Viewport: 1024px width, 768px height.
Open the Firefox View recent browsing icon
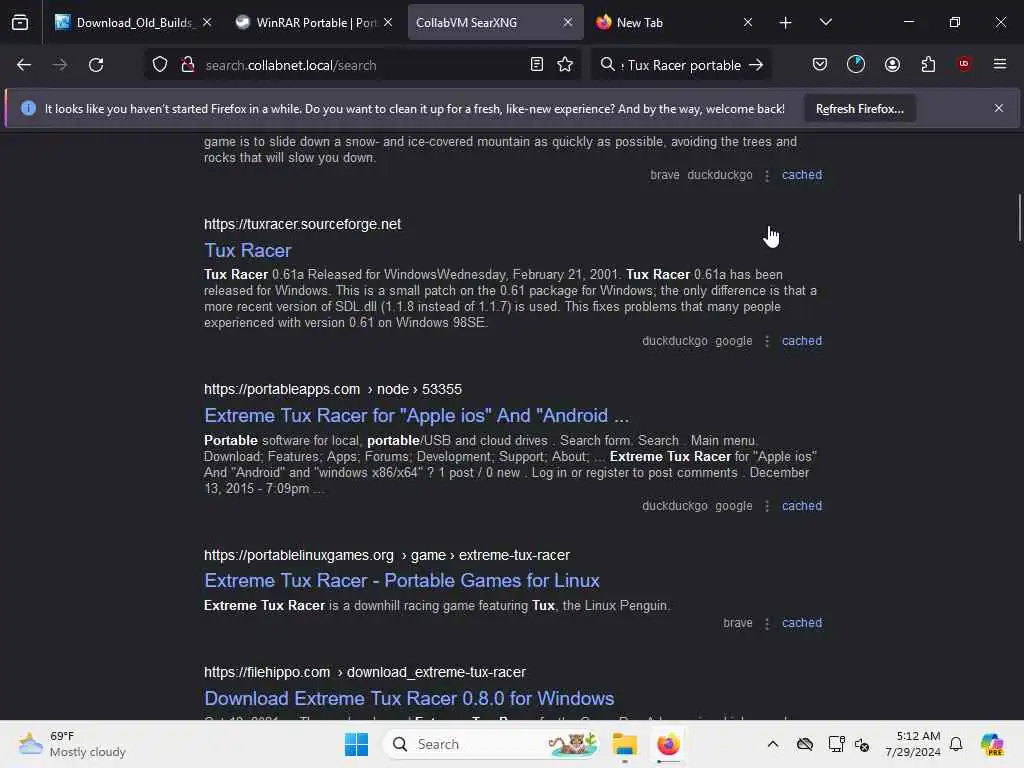click(x=20, y=22)
